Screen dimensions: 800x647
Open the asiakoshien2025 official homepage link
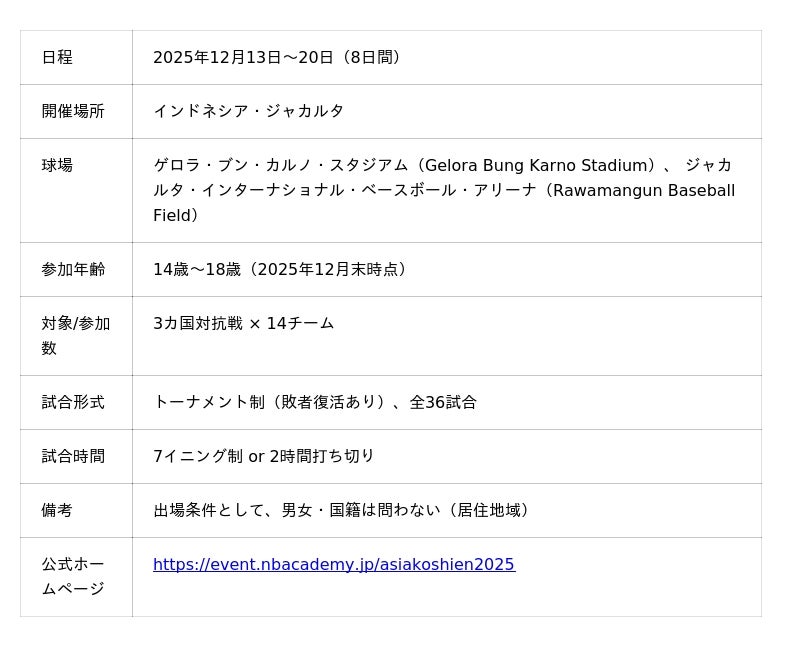coord(333,564)
